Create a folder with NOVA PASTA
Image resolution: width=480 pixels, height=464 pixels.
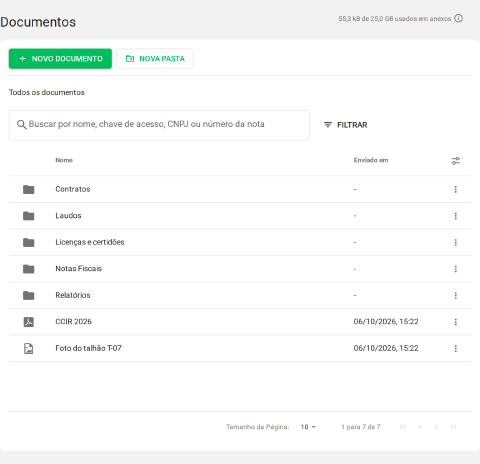coord(155,59)
